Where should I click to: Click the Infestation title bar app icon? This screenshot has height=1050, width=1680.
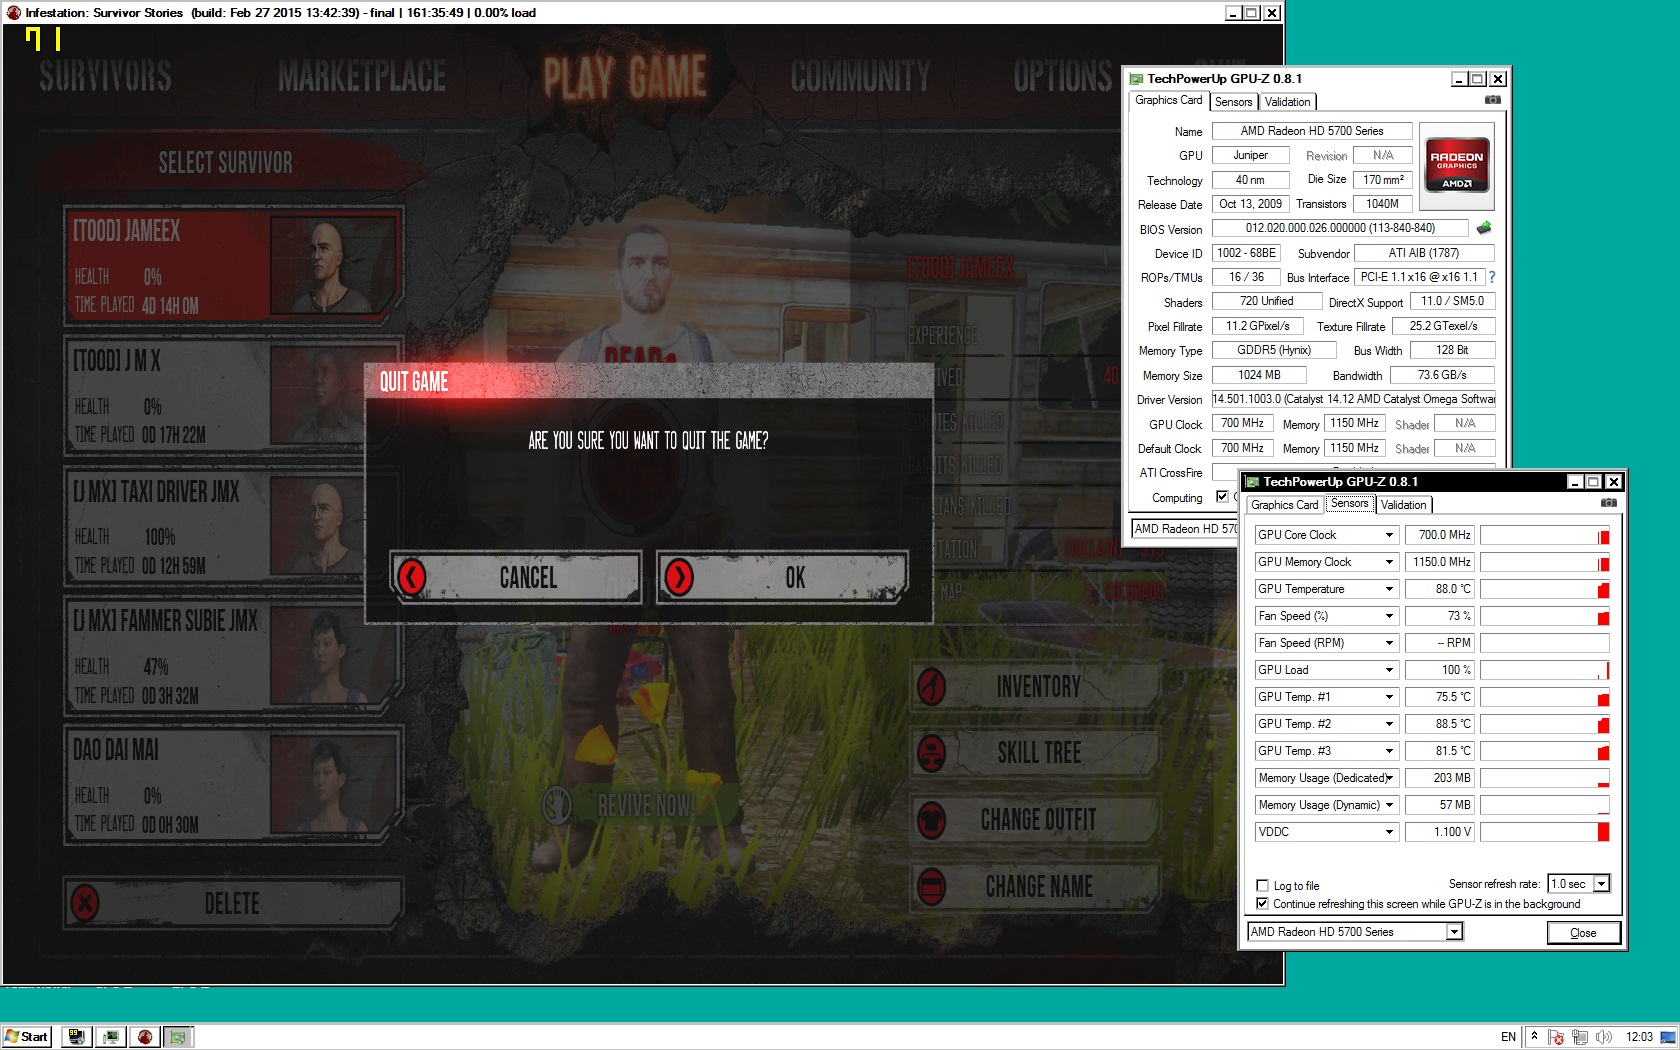pyautogui.click(x=14, y=13)
